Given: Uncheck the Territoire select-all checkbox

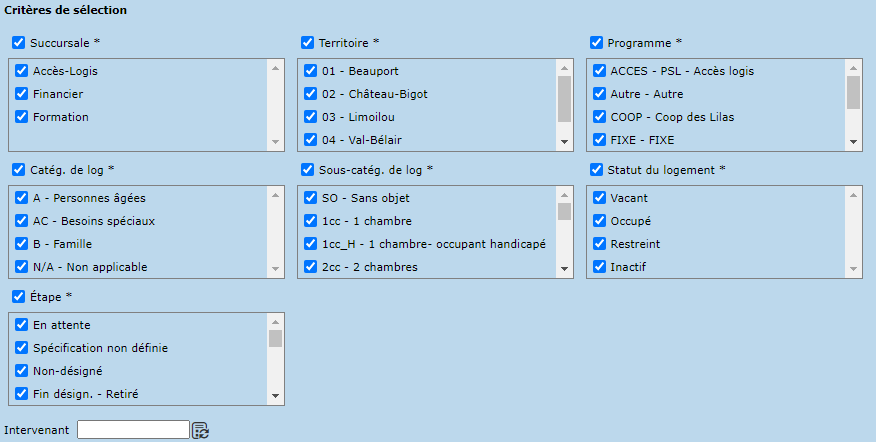Looking at the screenshot, I should 308,43.
